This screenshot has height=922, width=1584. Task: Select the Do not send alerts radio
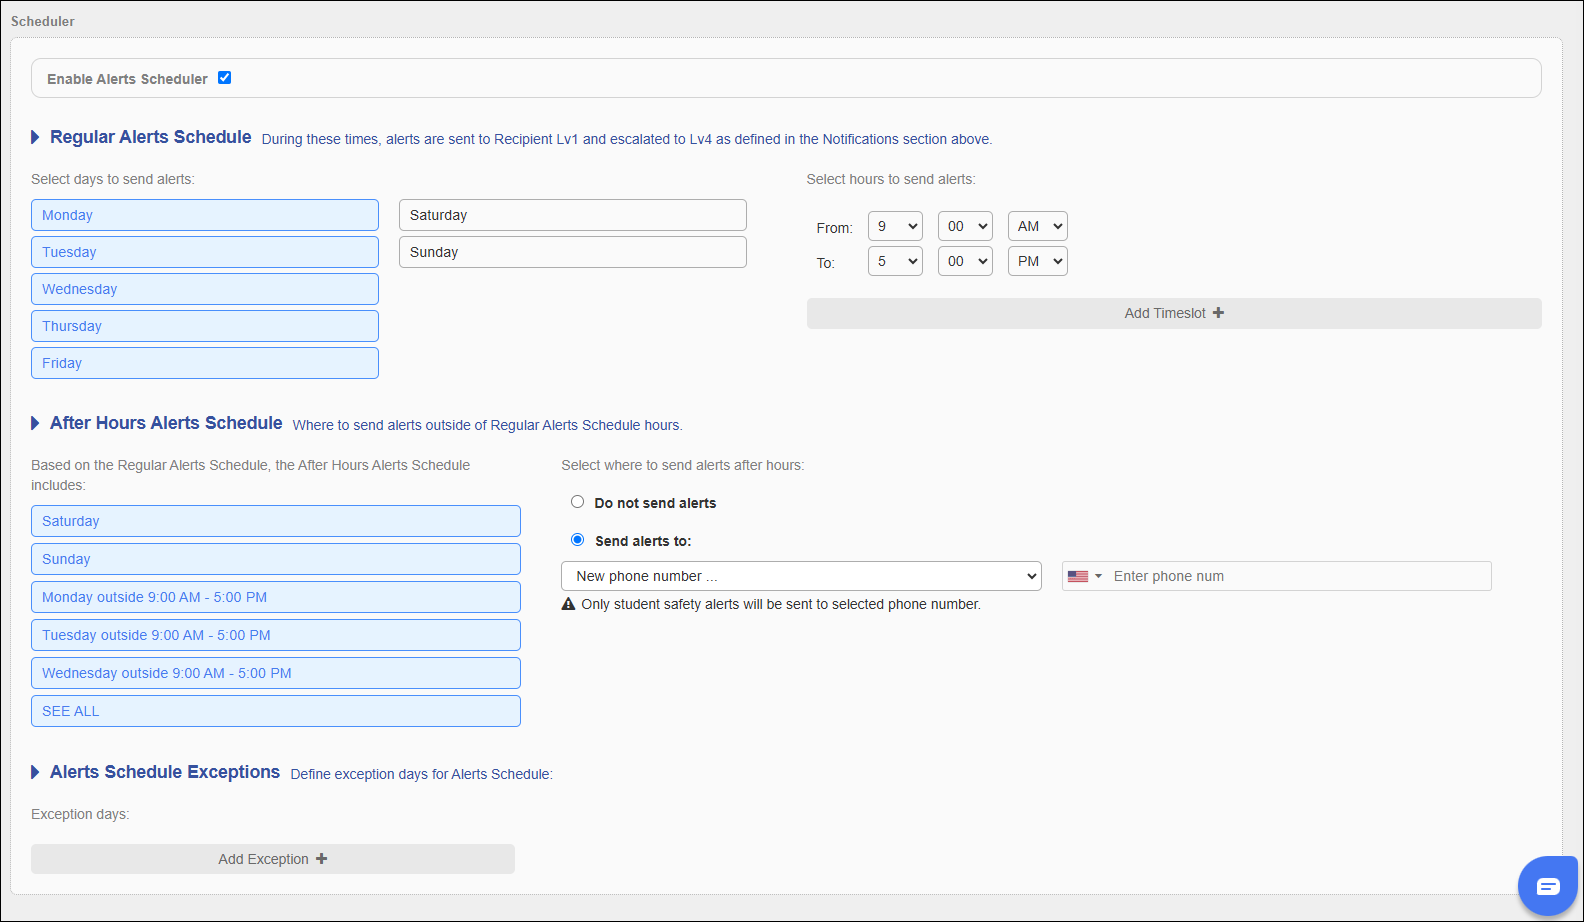coord(577,502)
